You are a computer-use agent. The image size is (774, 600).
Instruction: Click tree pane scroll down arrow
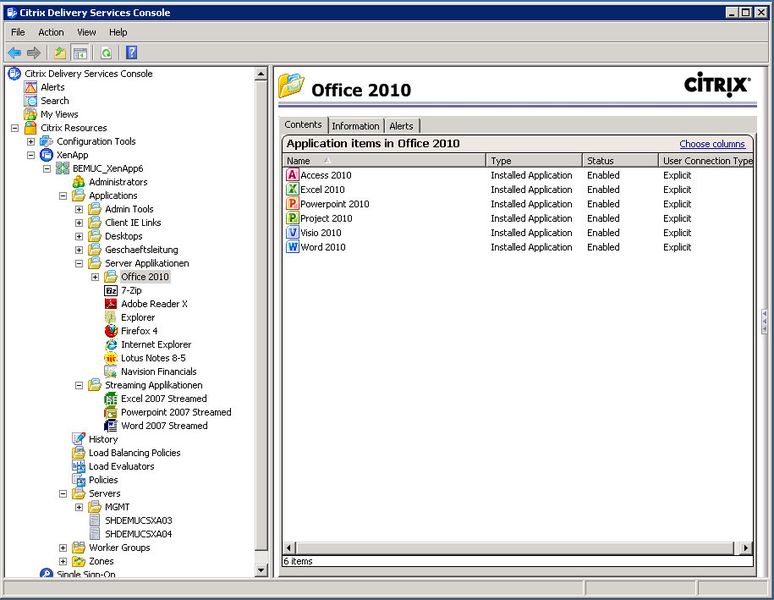(x=261, y=570)
